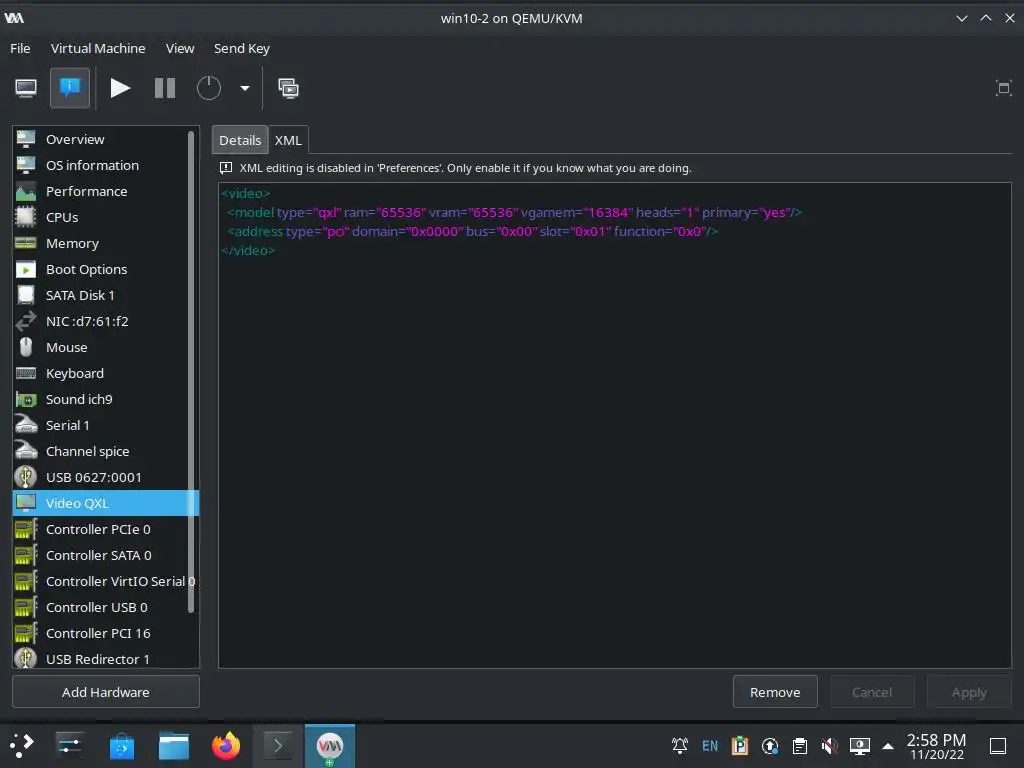Click the Remove button
The image size is (1024, 768).
coord(775,692)
